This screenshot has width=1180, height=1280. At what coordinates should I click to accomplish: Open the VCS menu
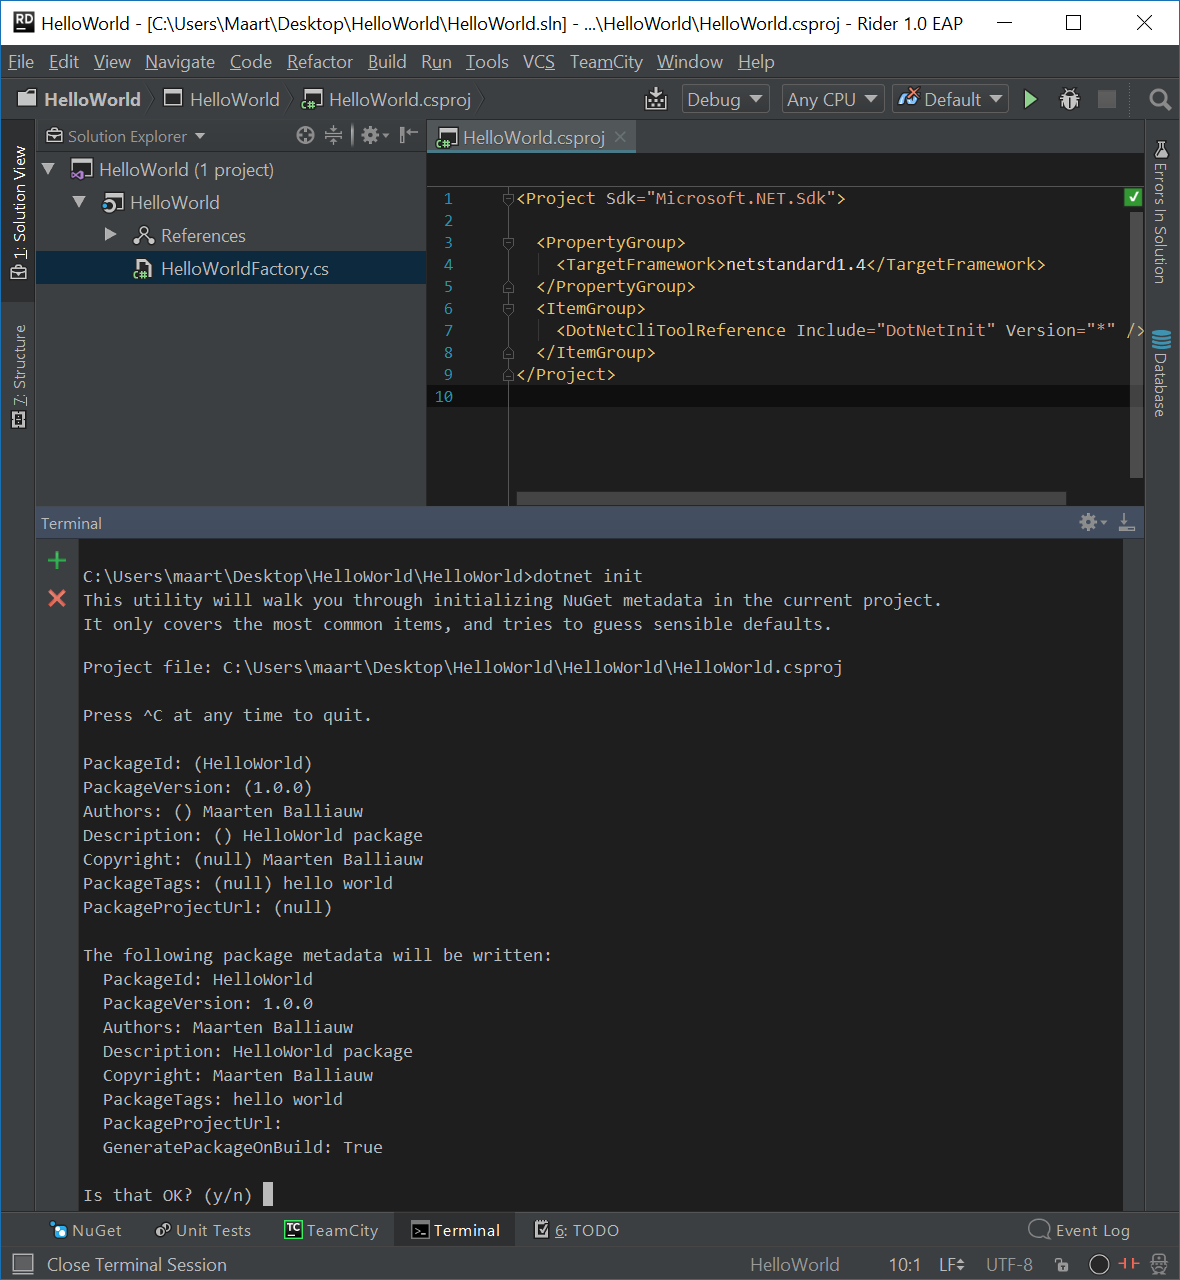coord(539,62)
